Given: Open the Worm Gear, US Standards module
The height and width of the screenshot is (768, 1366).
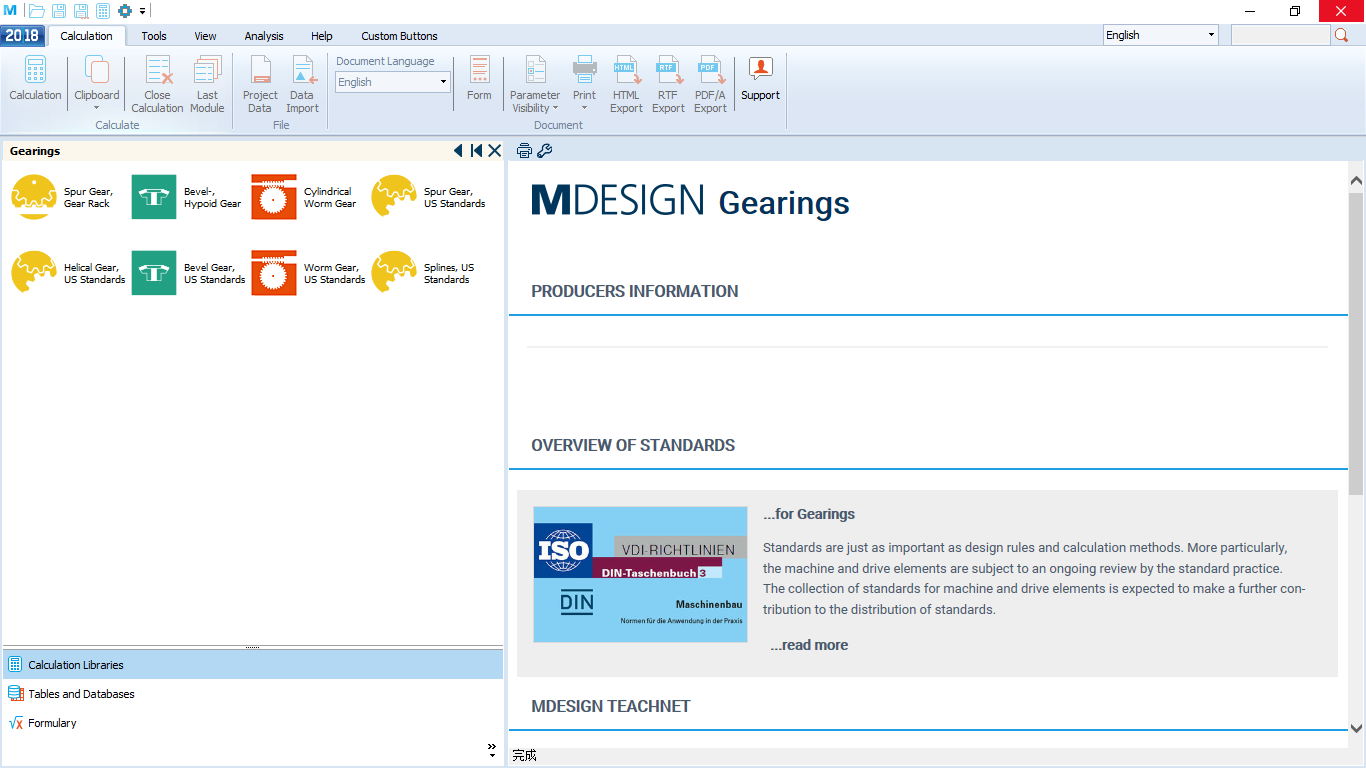Looking at the screenshot, I should pyautogui.click(x=308, y=273).
